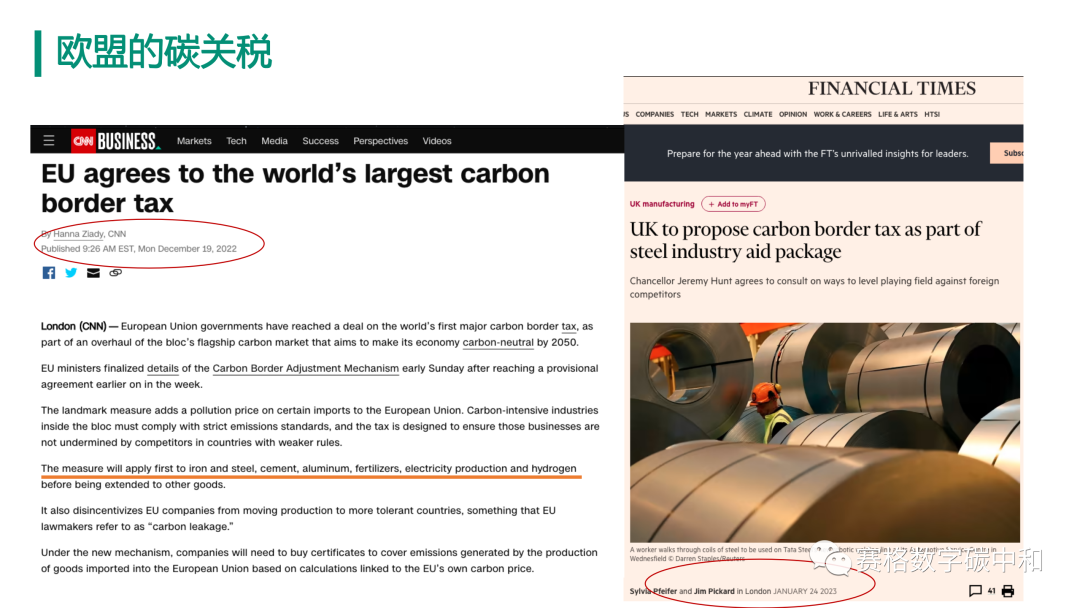Follow the 'carbon-neutral' hyperlink

pyautogui.click(x=498, y=342)
